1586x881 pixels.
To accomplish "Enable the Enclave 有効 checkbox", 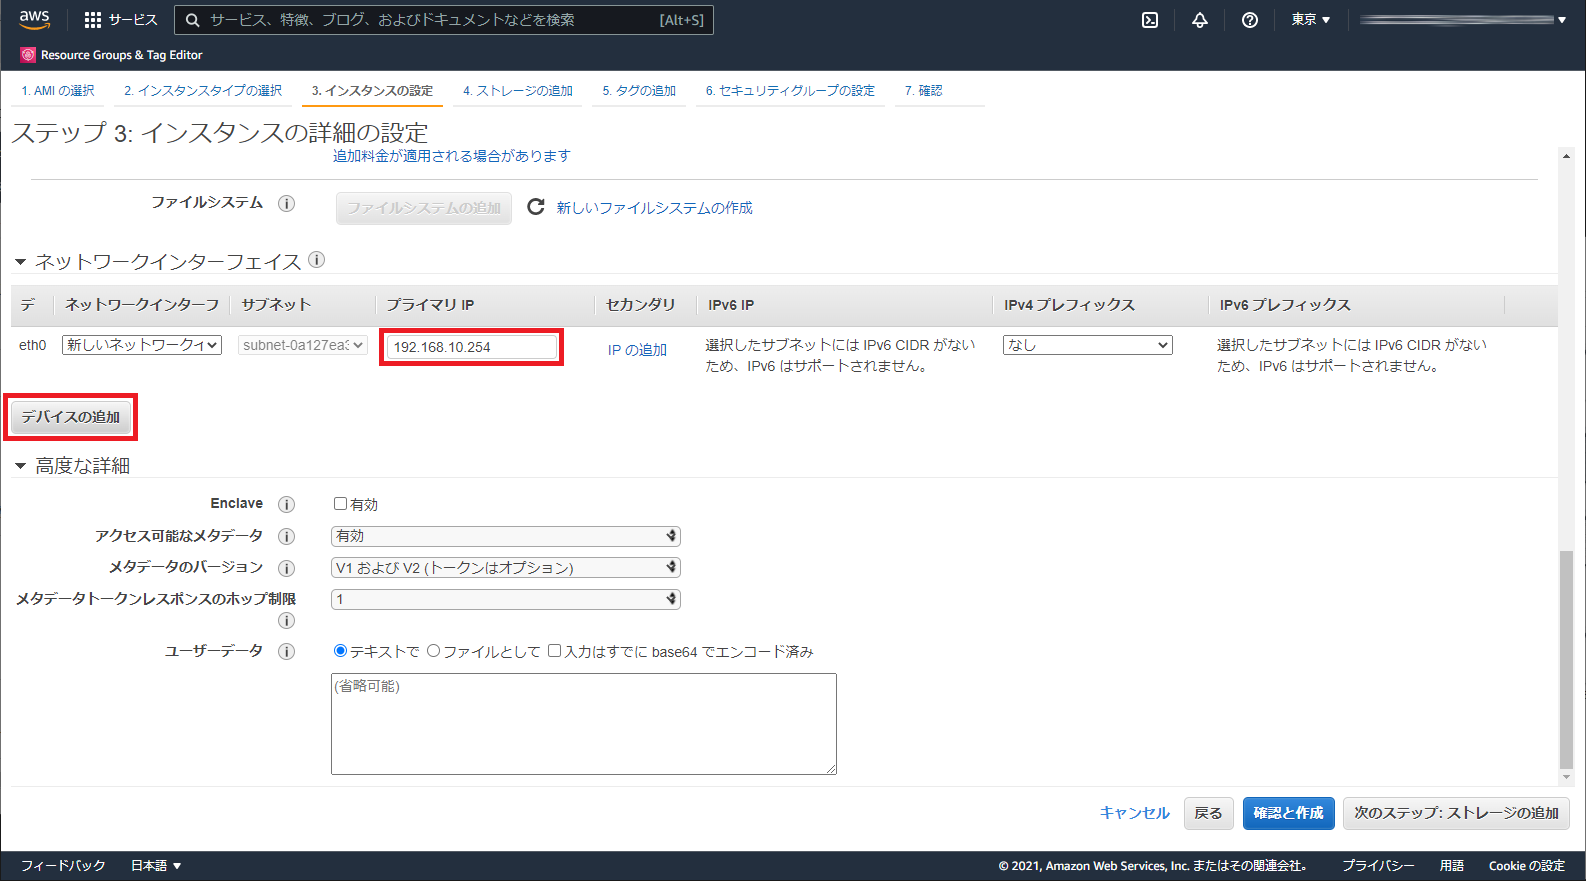I will point(340,504).
